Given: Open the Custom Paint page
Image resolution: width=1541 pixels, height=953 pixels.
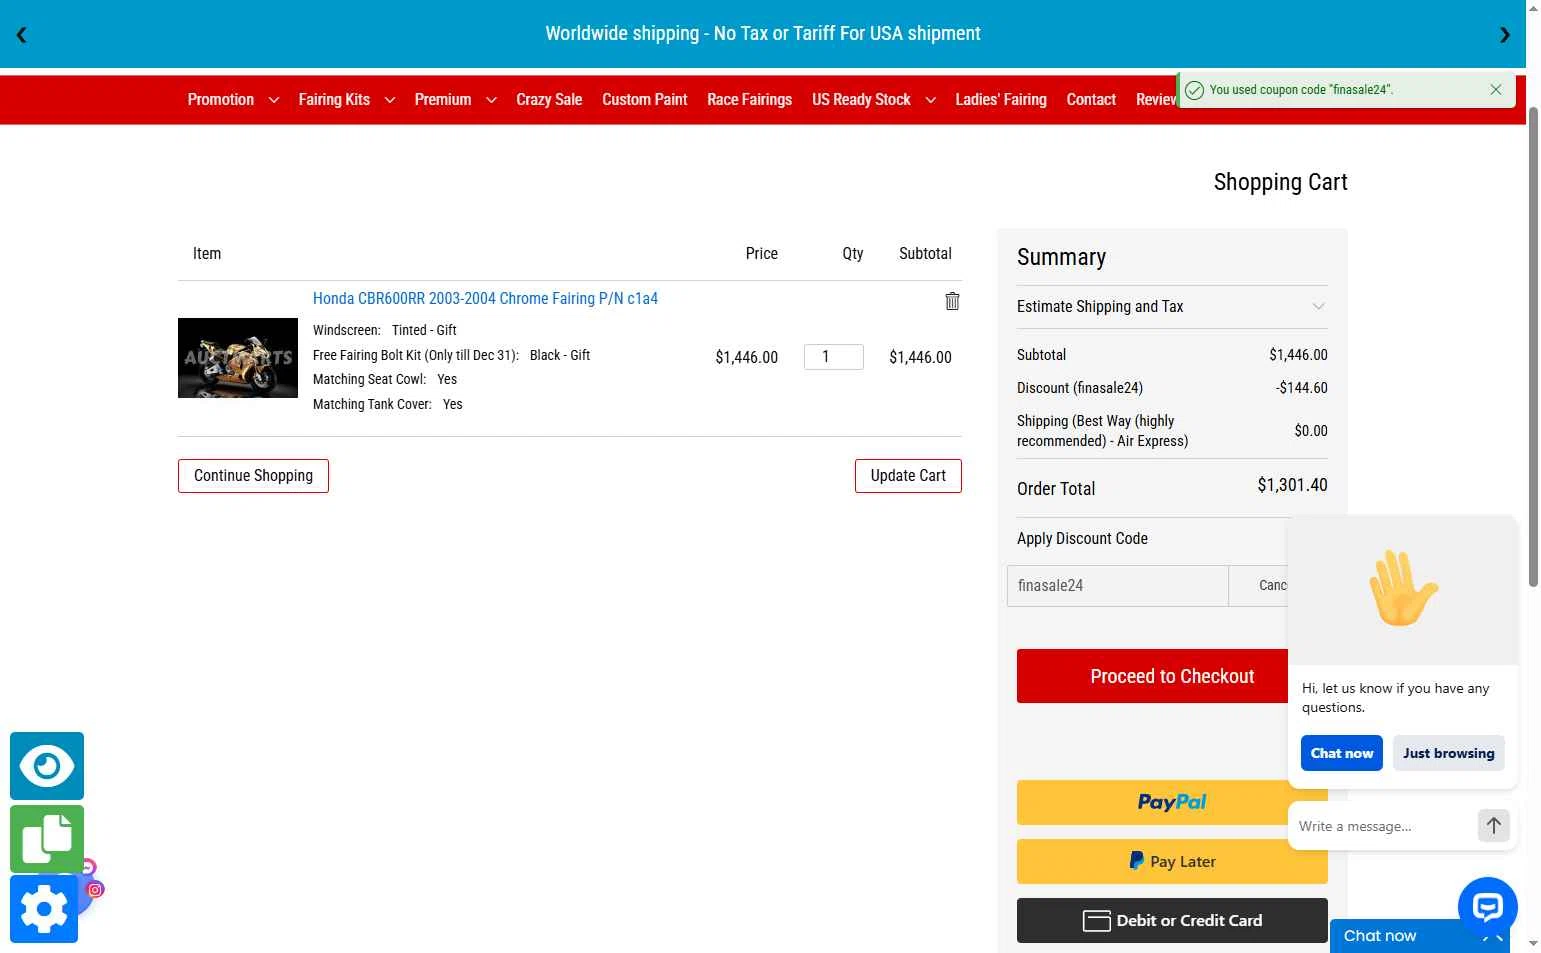Looking at the screenshot, I should 644,100.
